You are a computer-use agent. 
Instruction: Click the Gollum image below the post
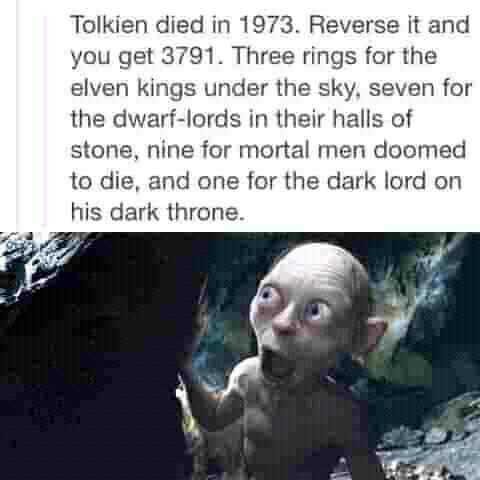pos(240,356)
